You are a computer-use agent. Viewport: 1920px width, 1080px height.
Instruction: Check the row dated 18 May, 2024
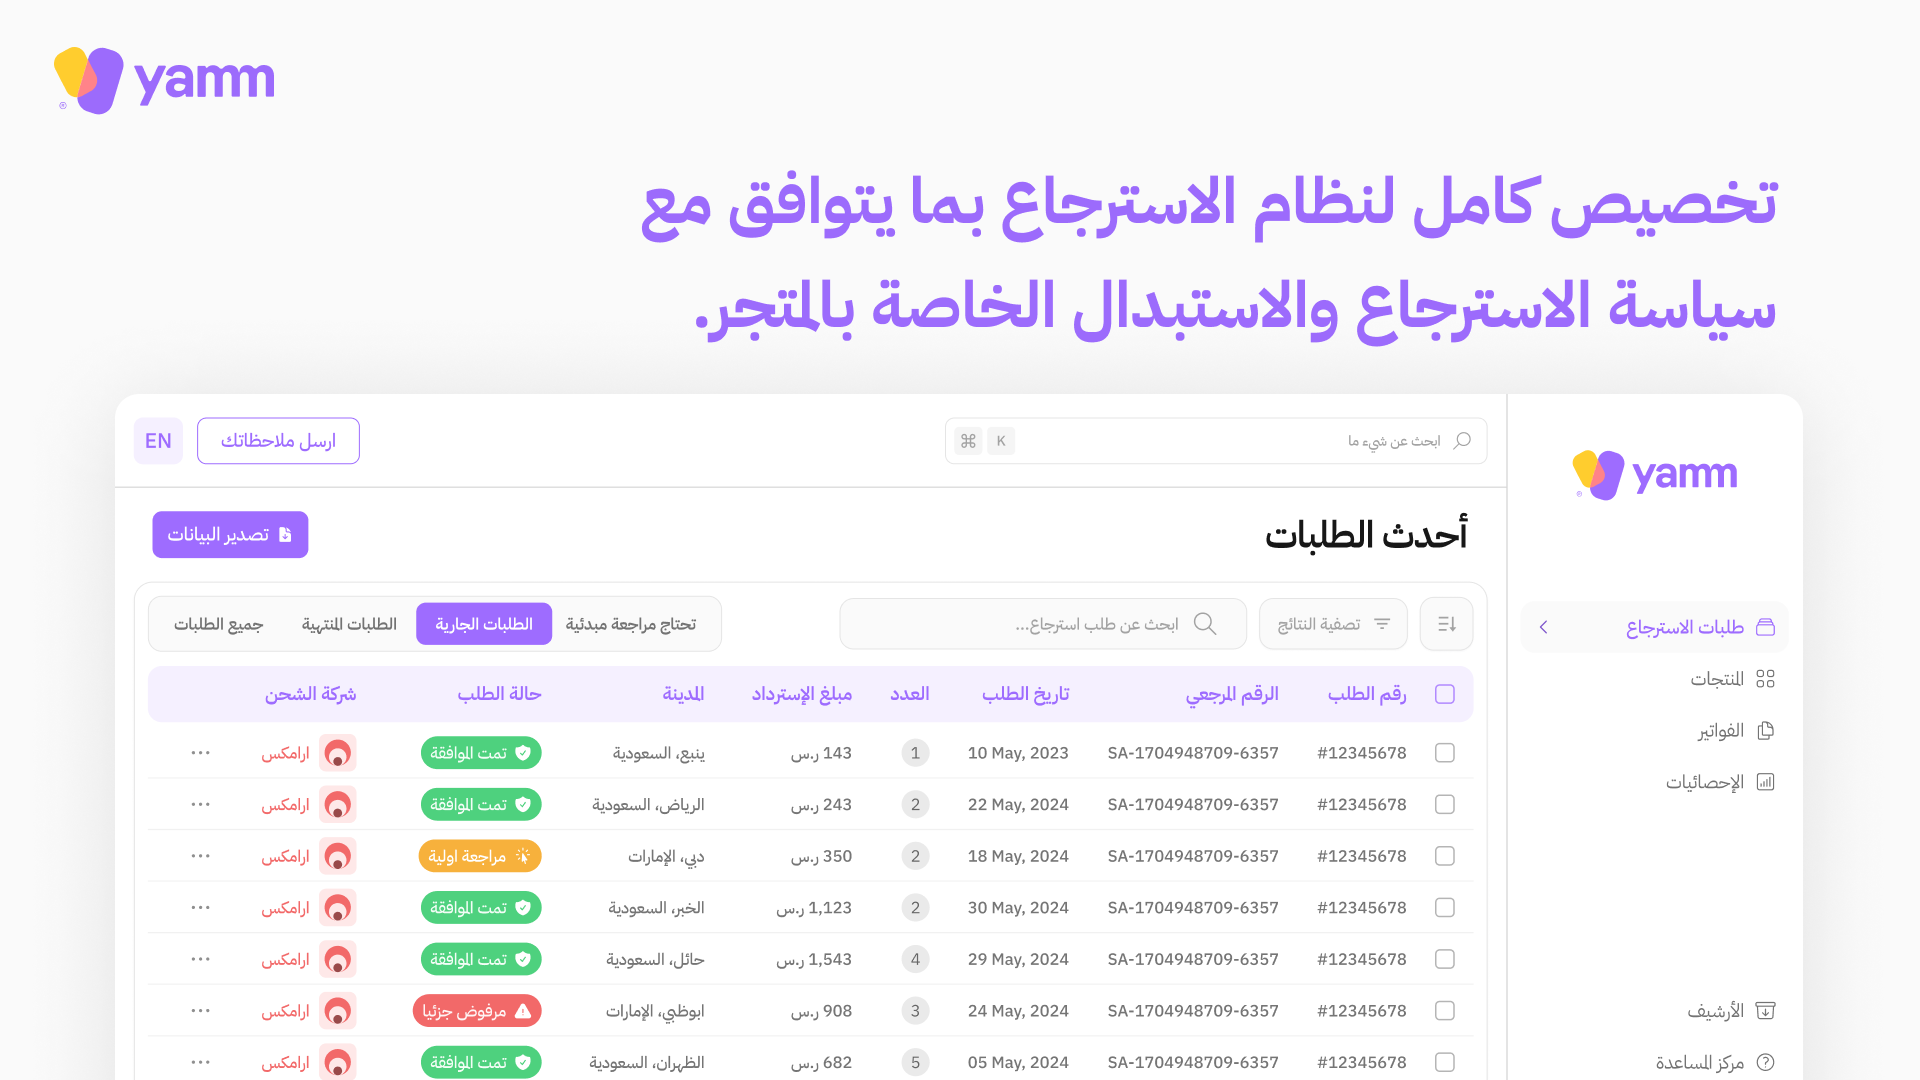tap(1444, 856)
